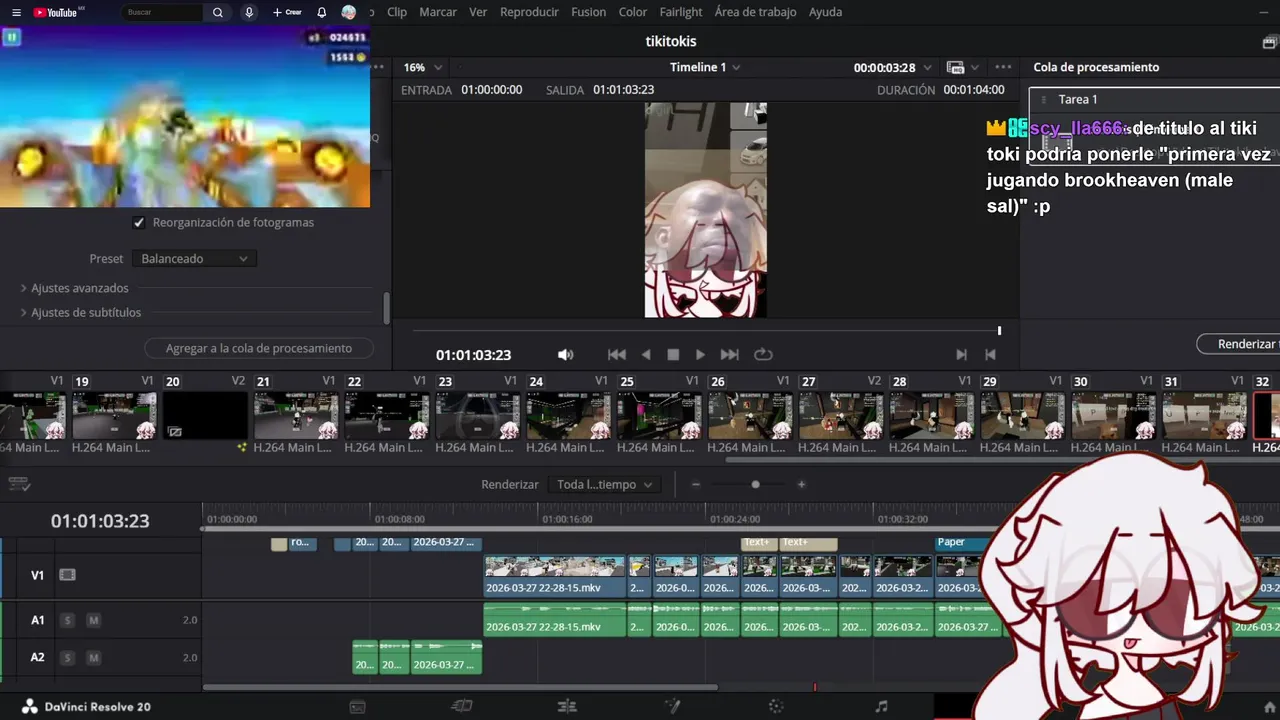
Task: Select clip thumbnail number 27
Action: pos(841,415)
